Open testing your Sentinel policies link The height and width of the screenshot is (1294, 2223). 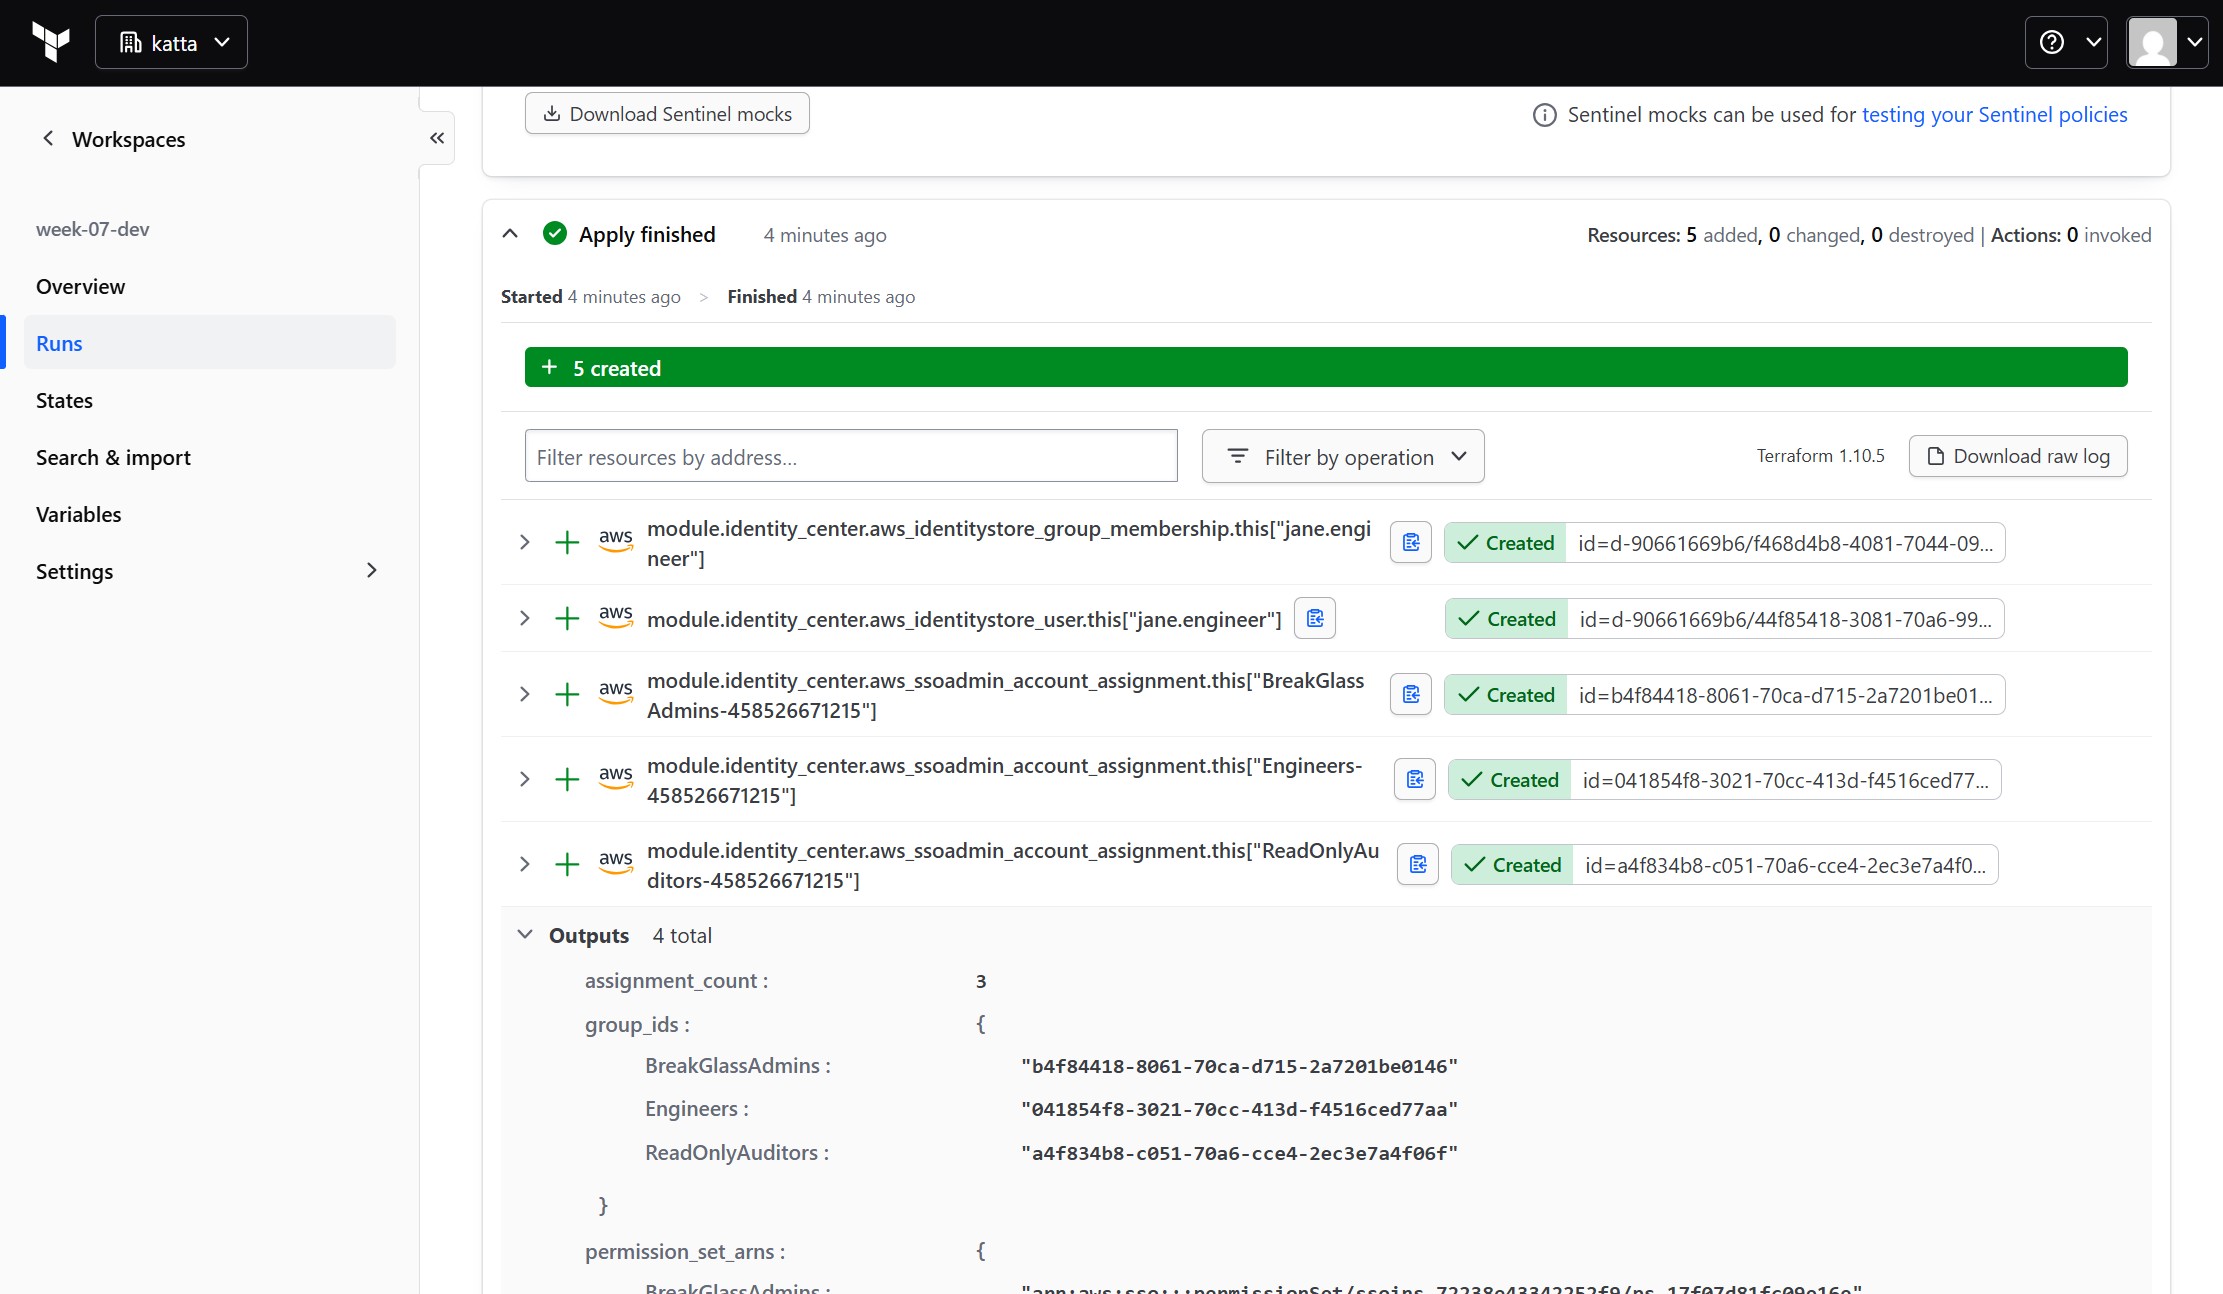coord(1994,115)
